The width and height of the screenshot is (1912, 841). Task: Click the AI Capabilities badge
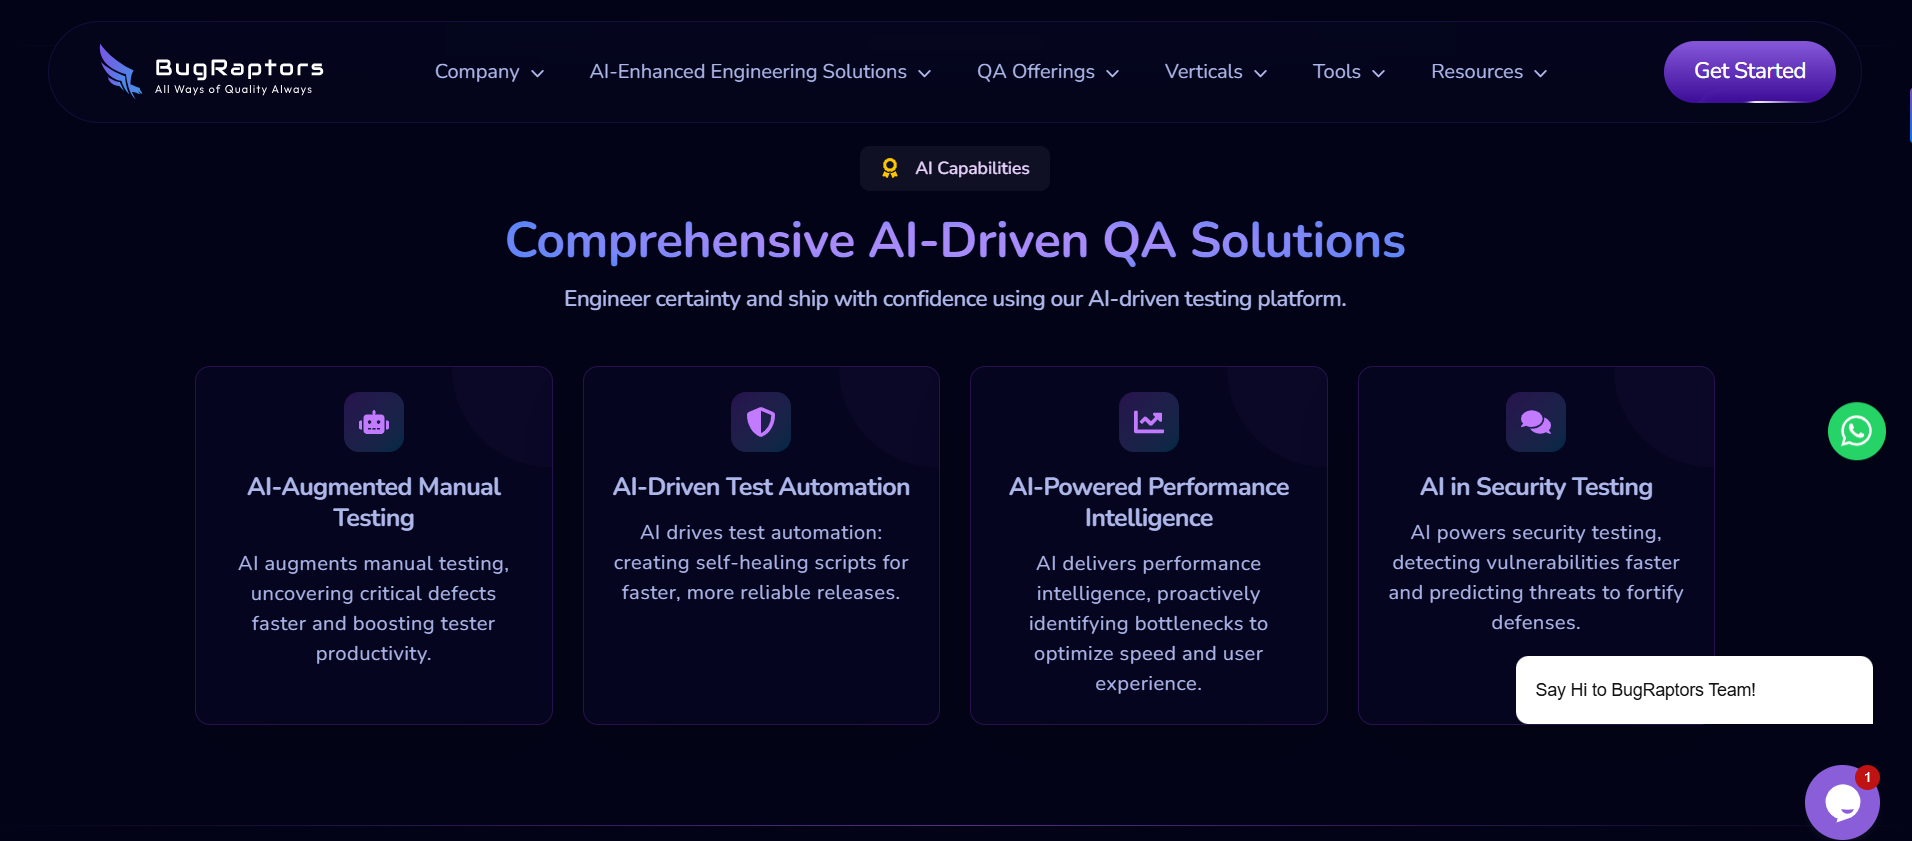(x=955, y=168)
